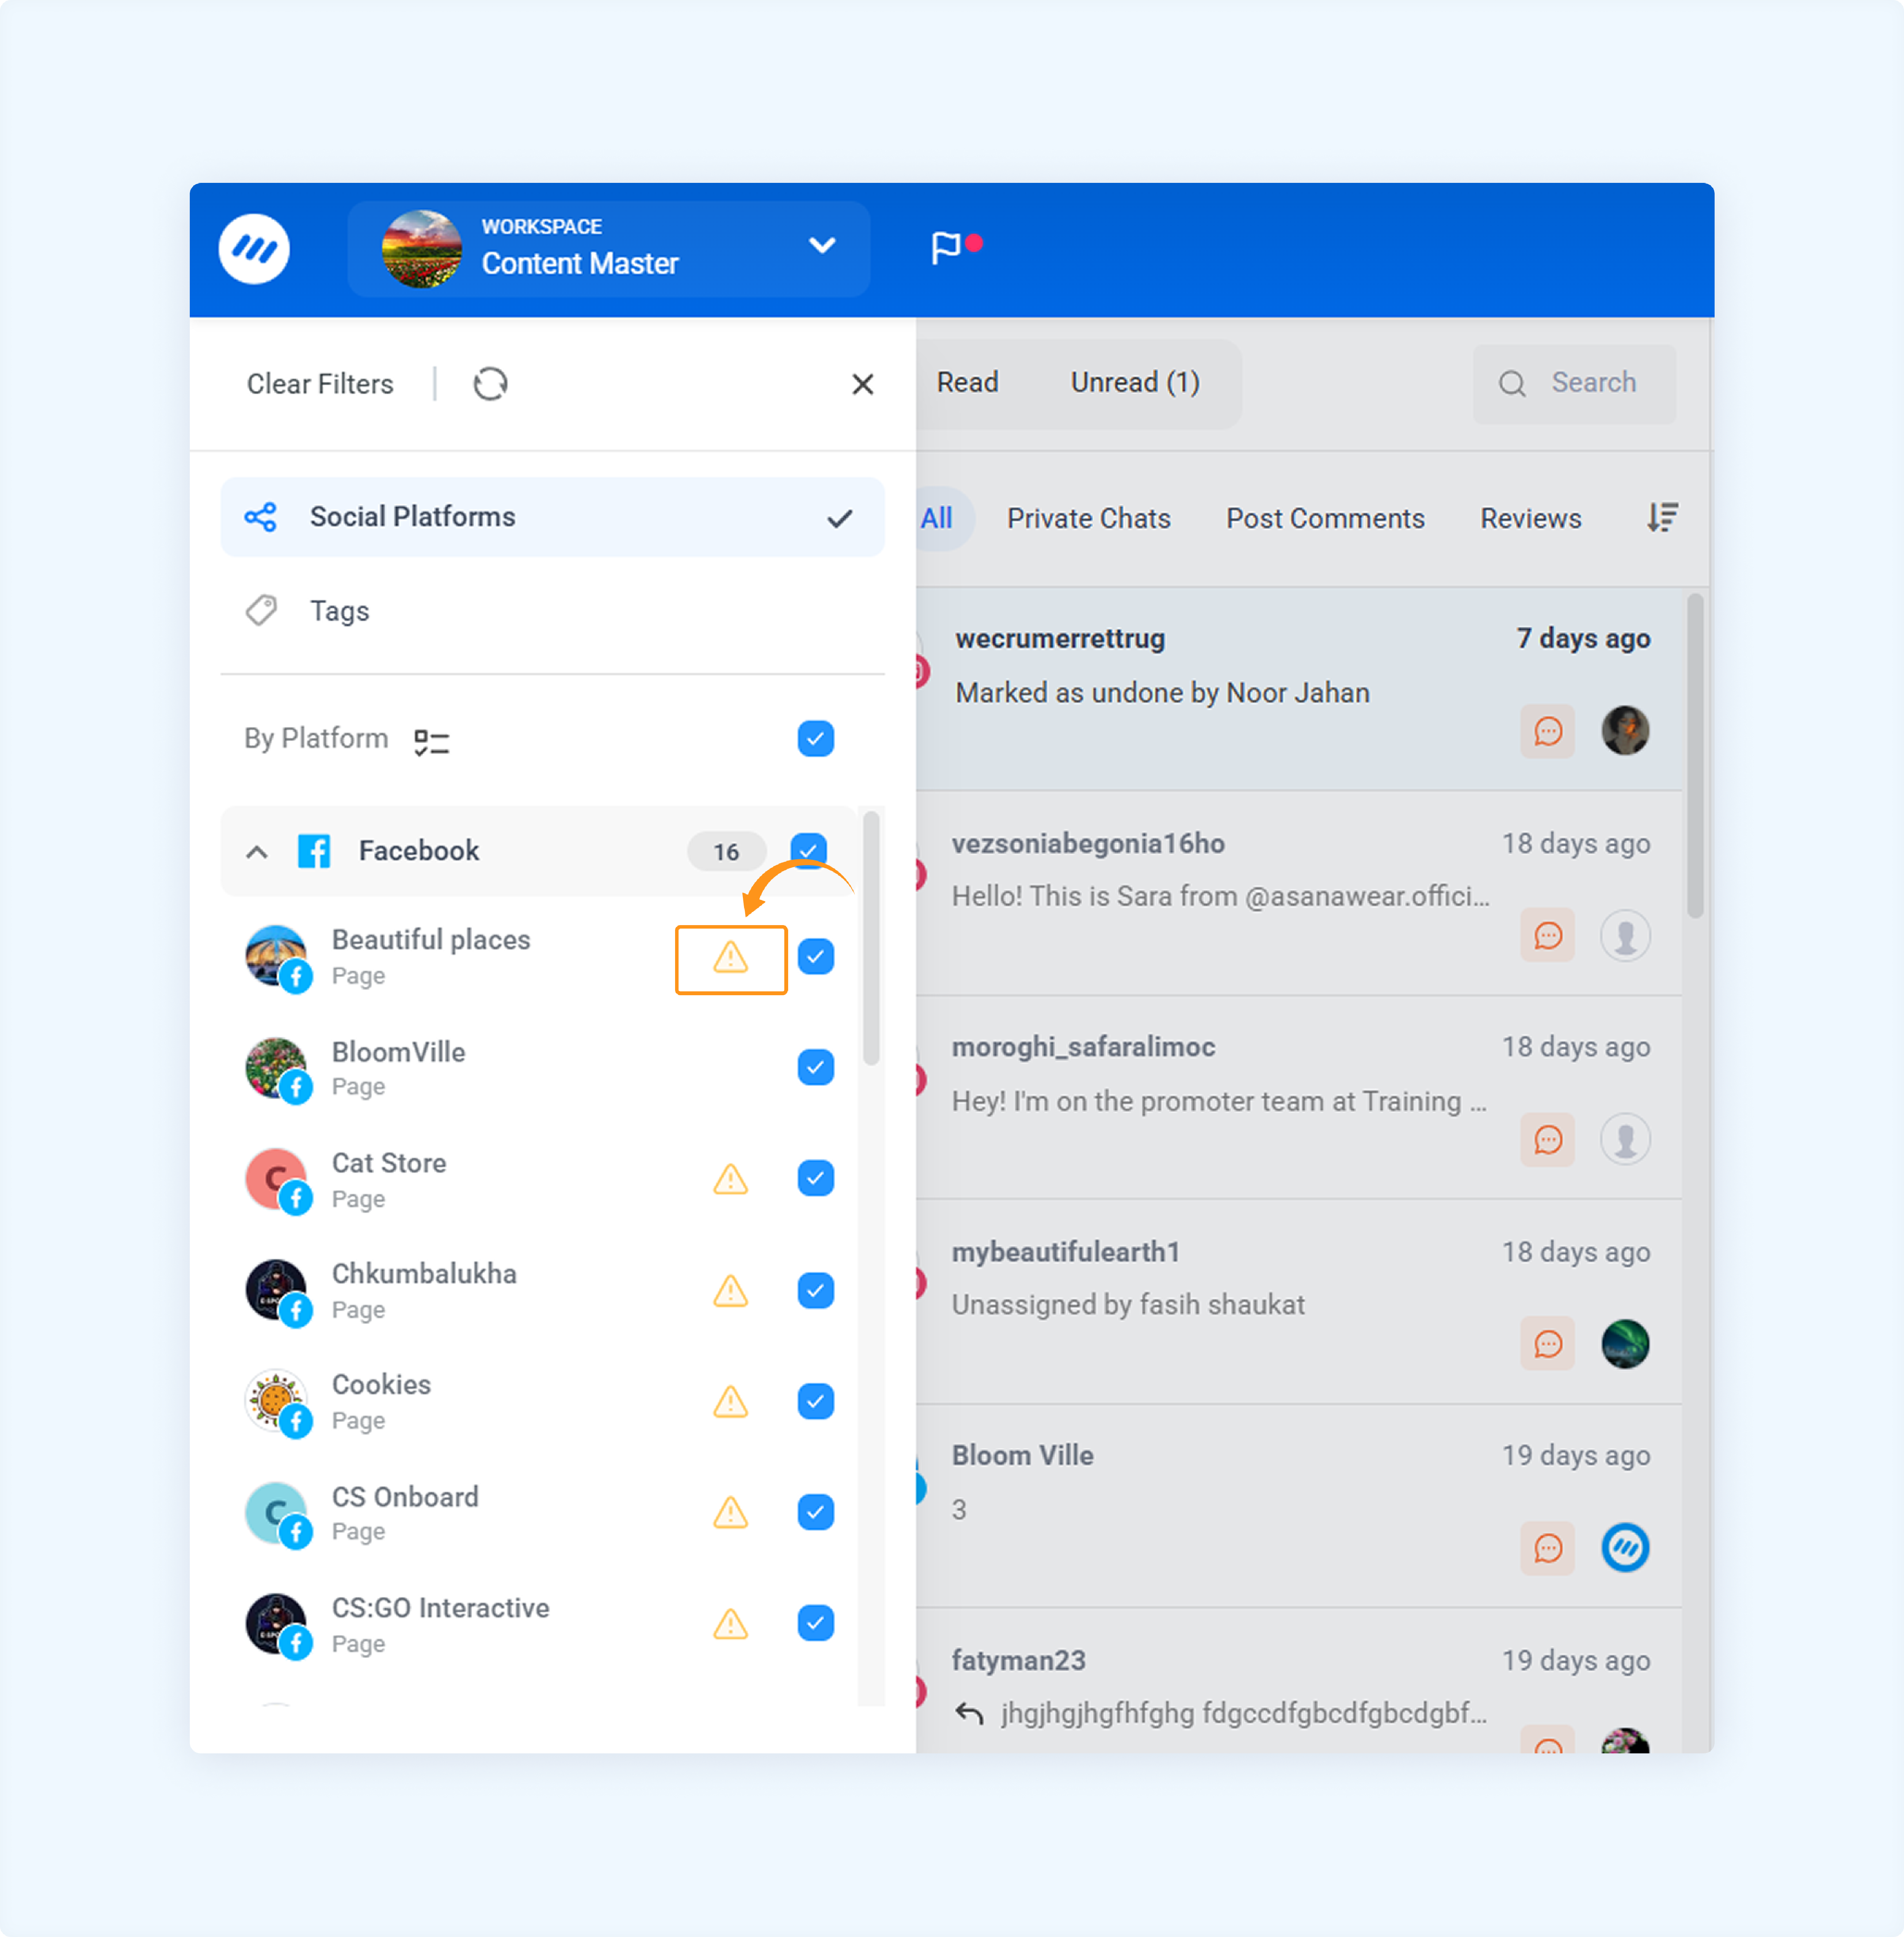
Task: Click the search magnifier icon
Action: [x=1512, y=384]
